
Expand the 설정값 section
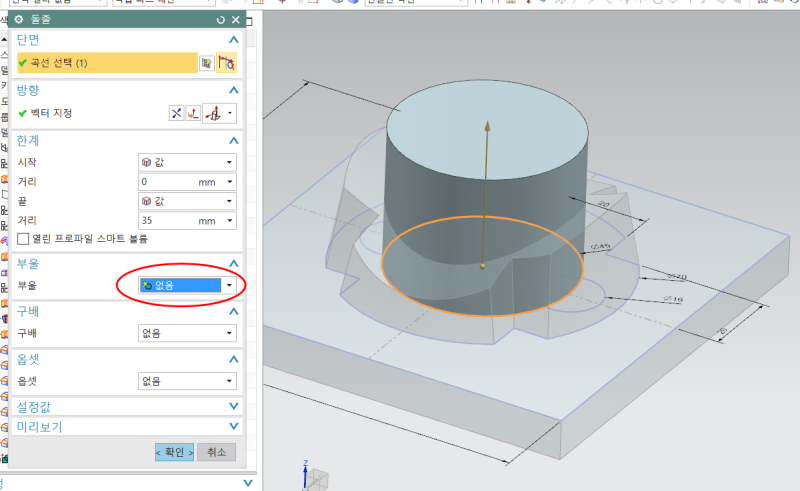[234, 406]
